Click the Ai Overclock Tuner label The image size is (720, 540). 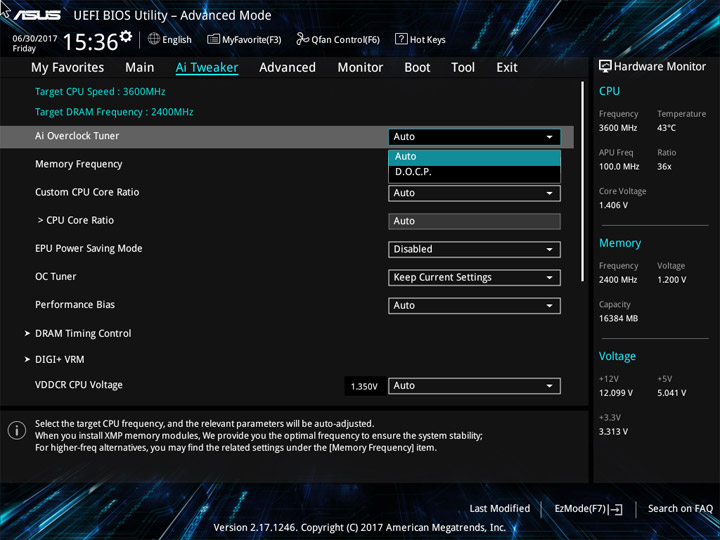tap(77, 136)
